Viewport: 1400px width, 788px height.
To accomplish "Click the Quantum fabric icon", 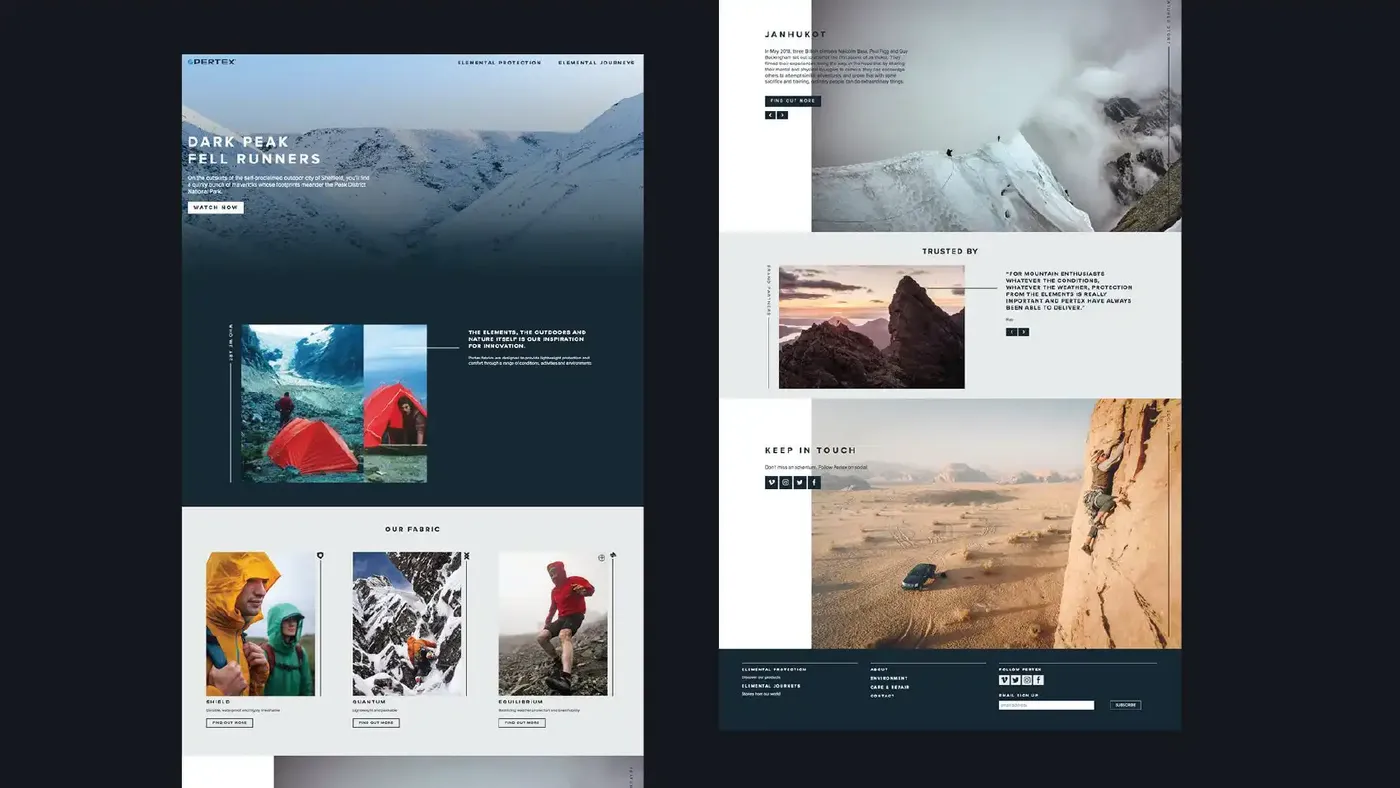I will [466, 555].
